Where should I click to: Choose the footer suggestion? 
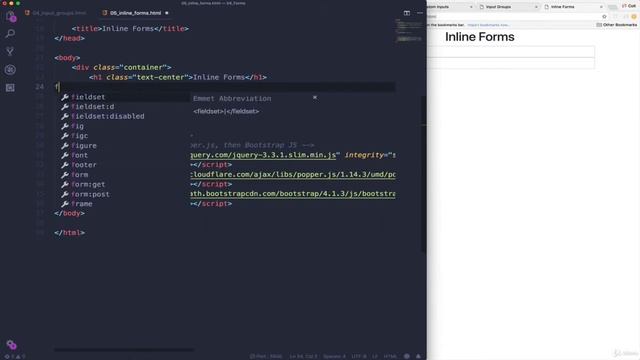[x=124, y=165]
